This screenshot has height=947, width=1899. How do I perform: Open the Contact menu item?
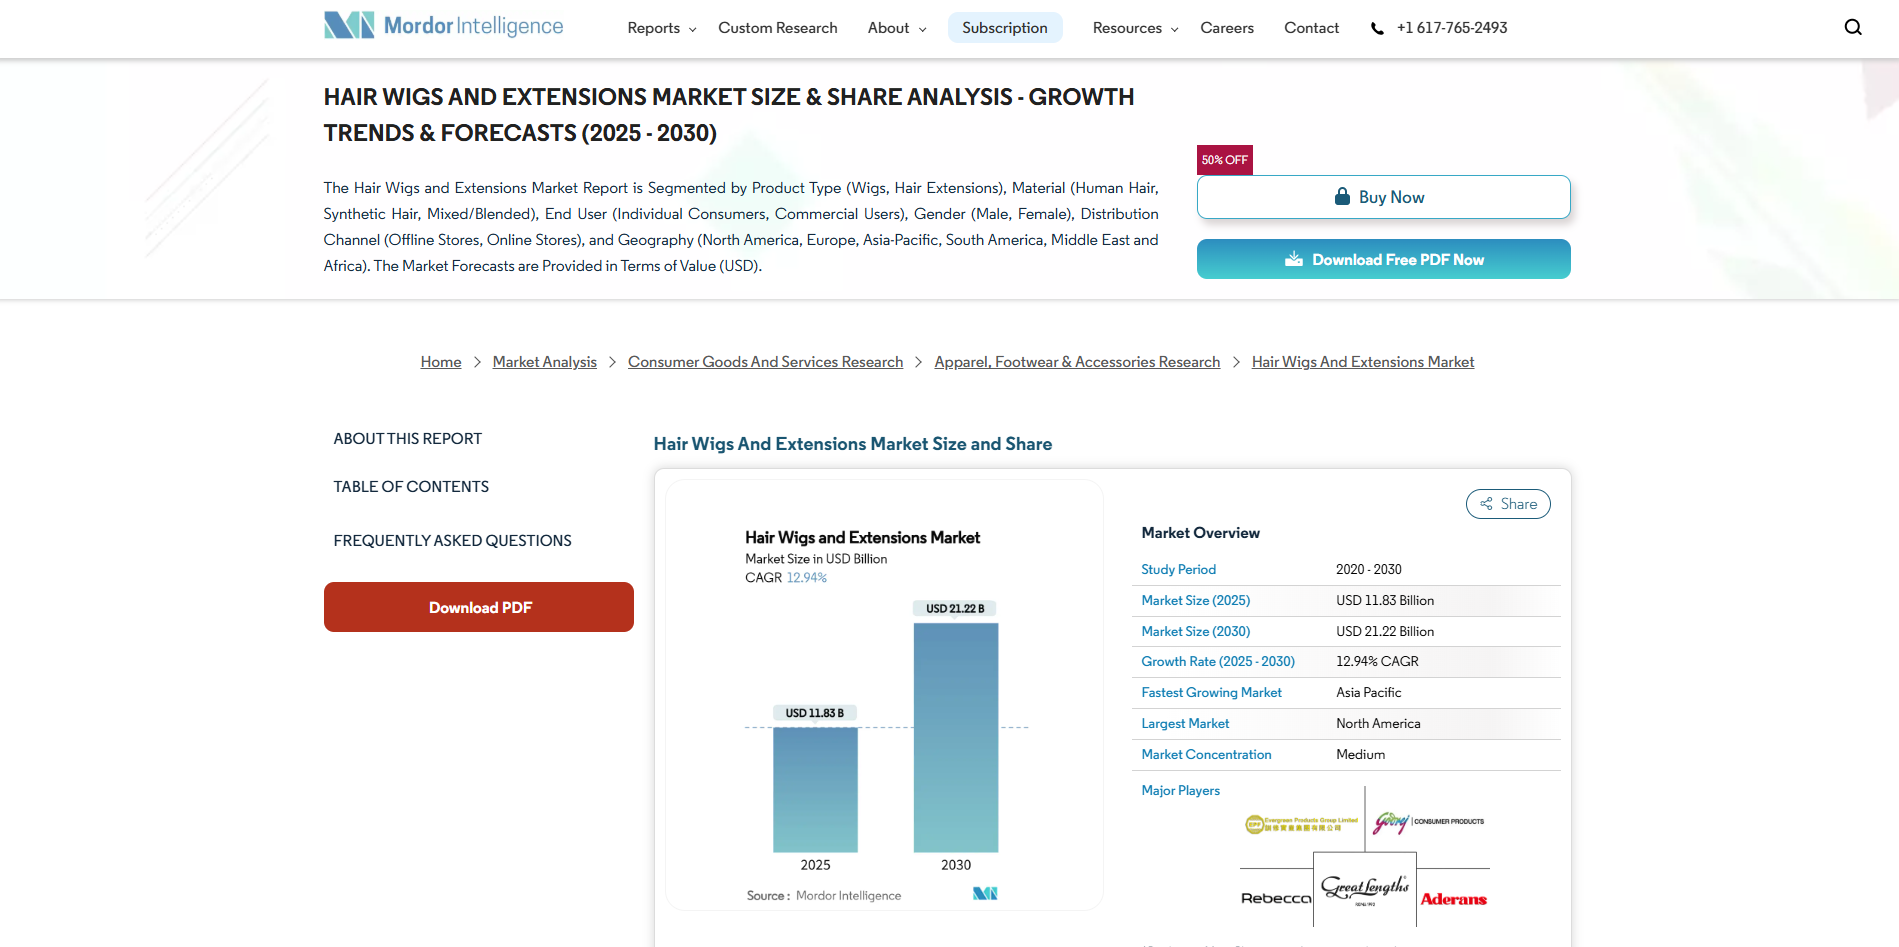tap(1311, 28)
